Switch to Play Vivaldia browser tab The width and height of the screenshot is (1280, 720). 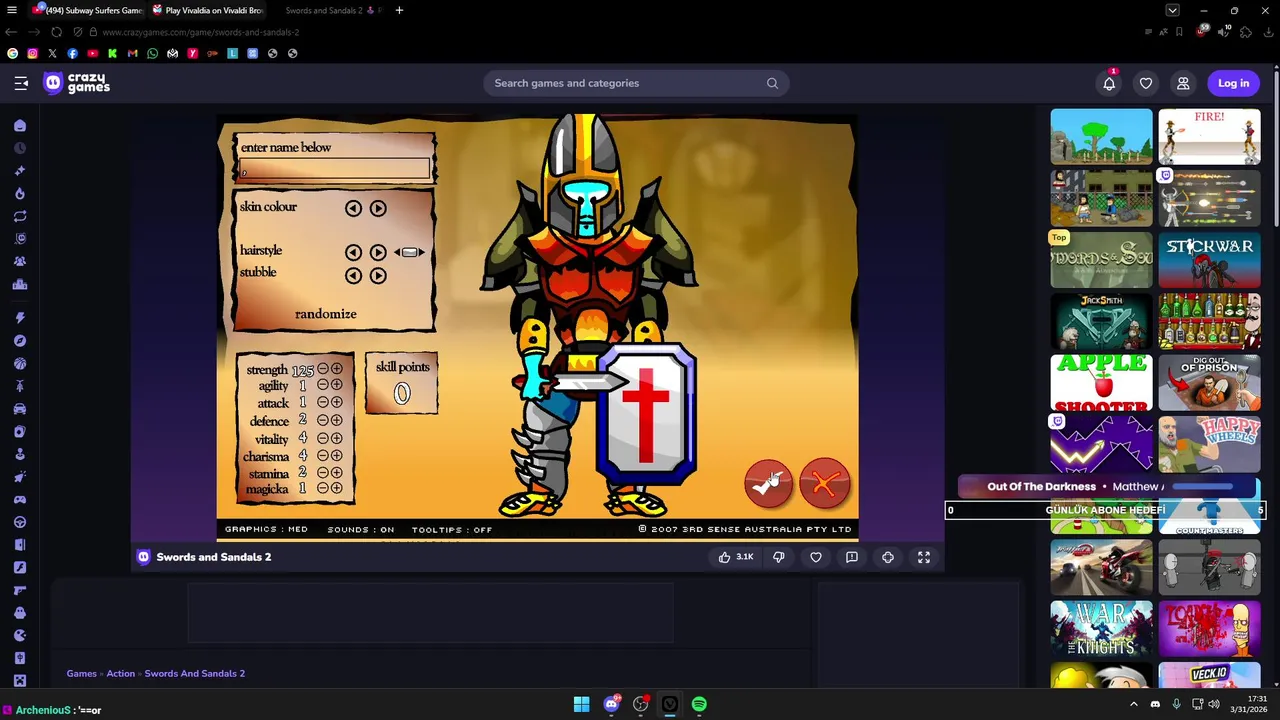click(x=208, y=10)
